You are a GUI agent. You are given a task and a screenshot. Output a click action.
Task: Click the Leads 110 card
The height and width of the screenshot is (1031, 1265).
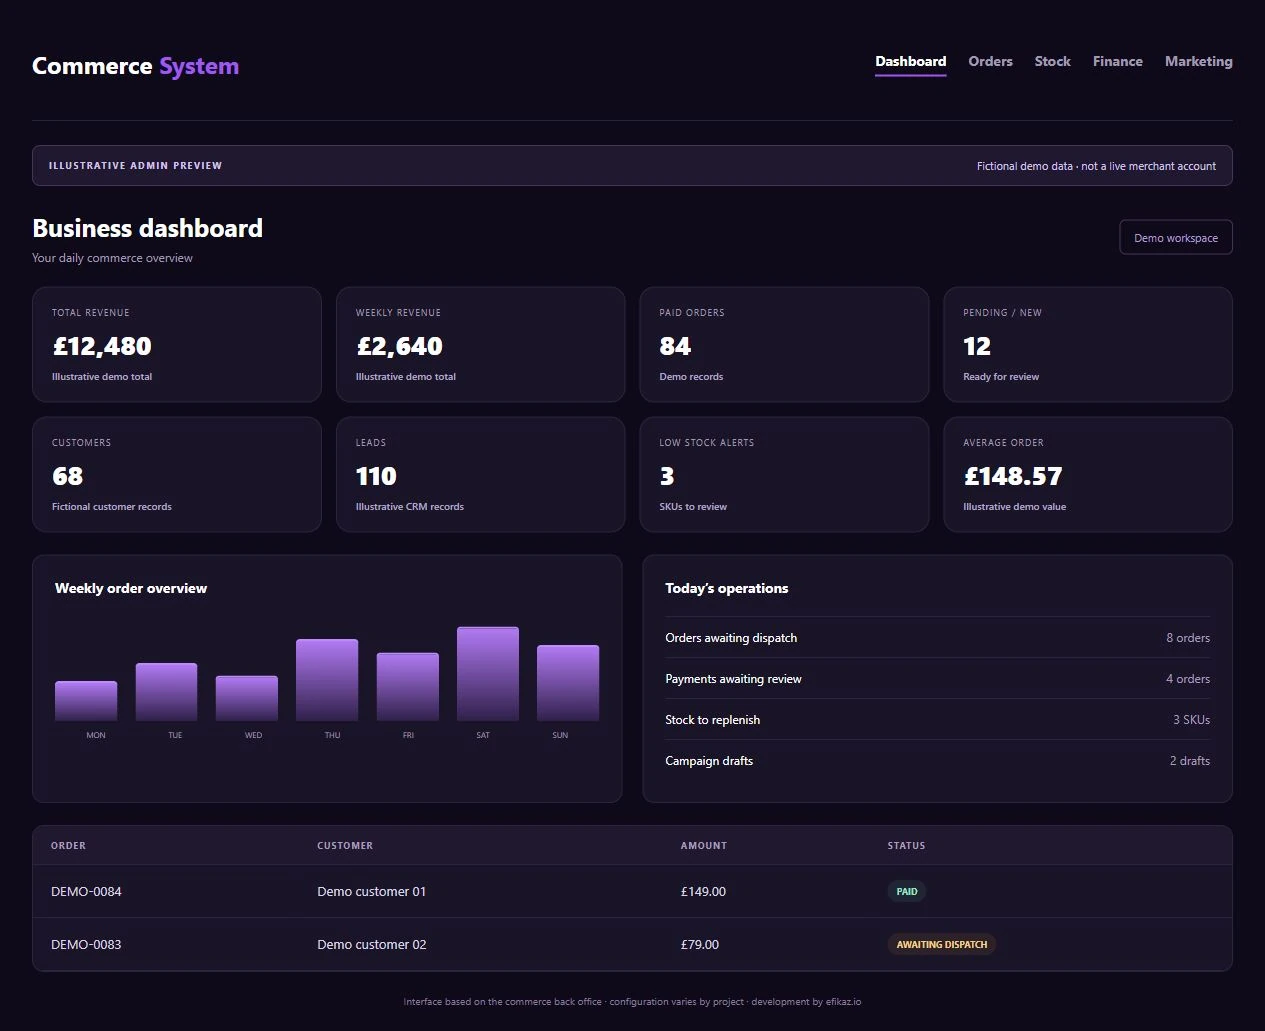481,475
